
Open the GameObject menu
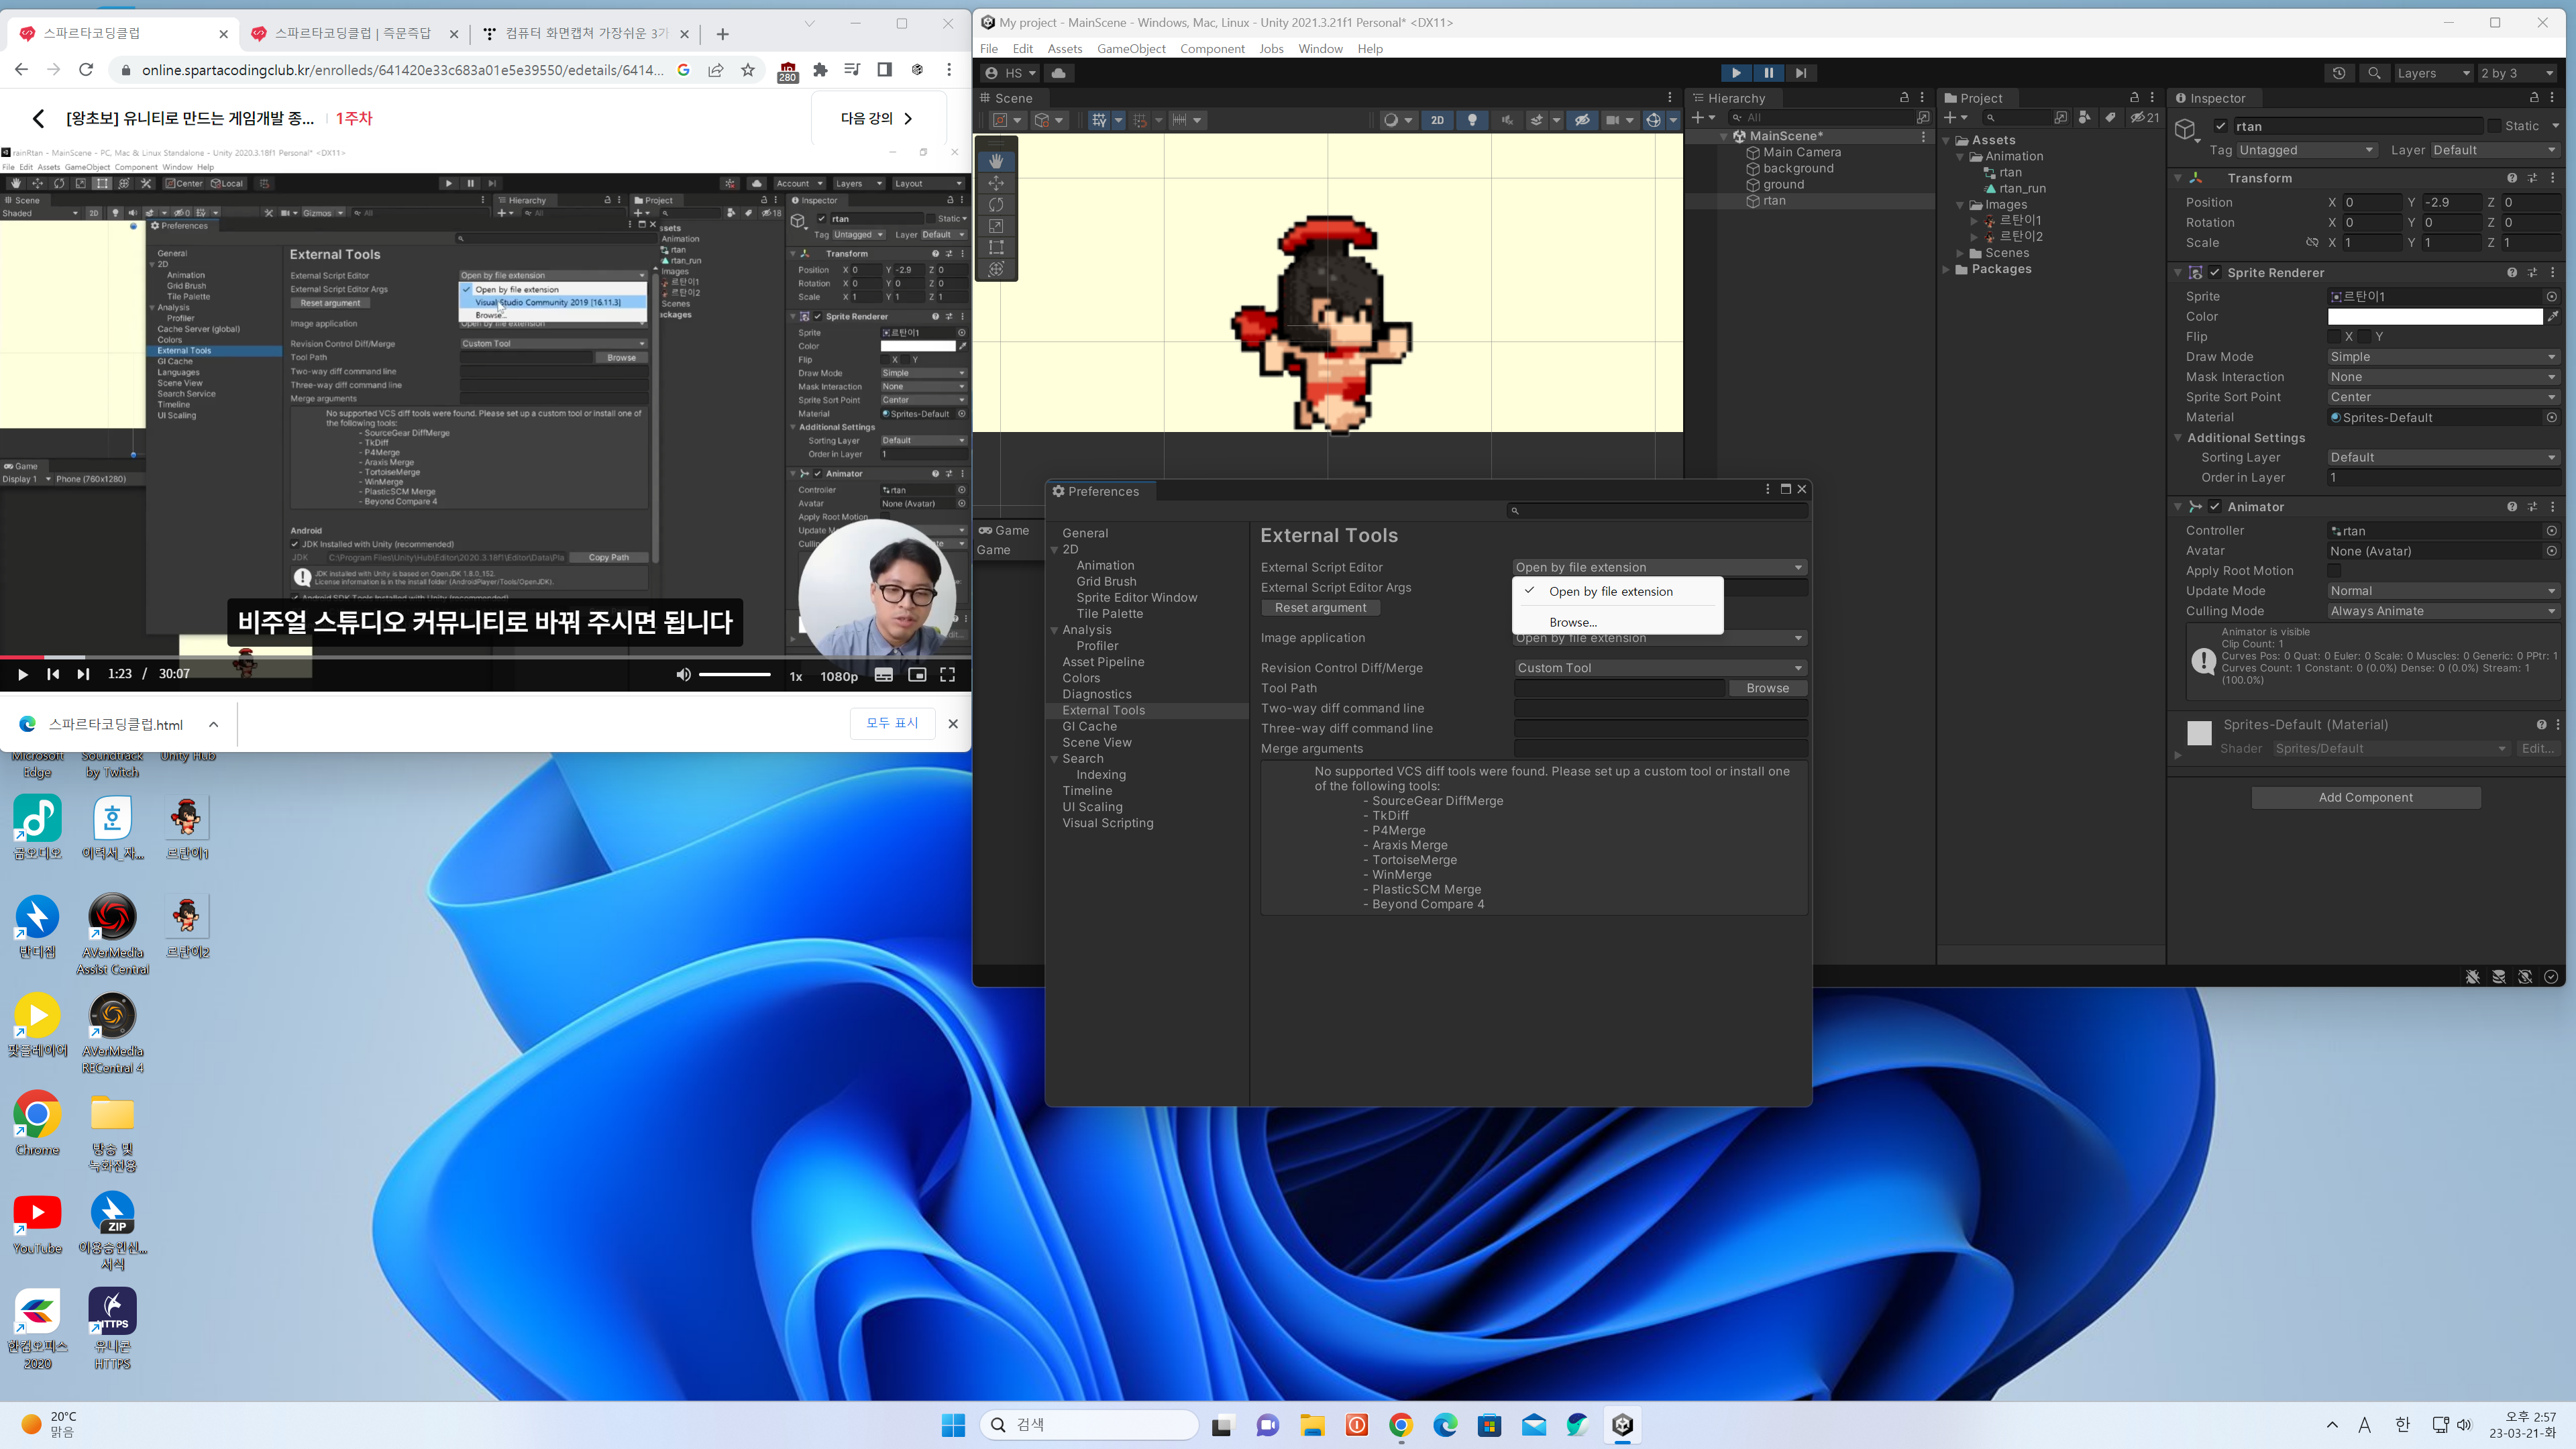(1131, 49)
